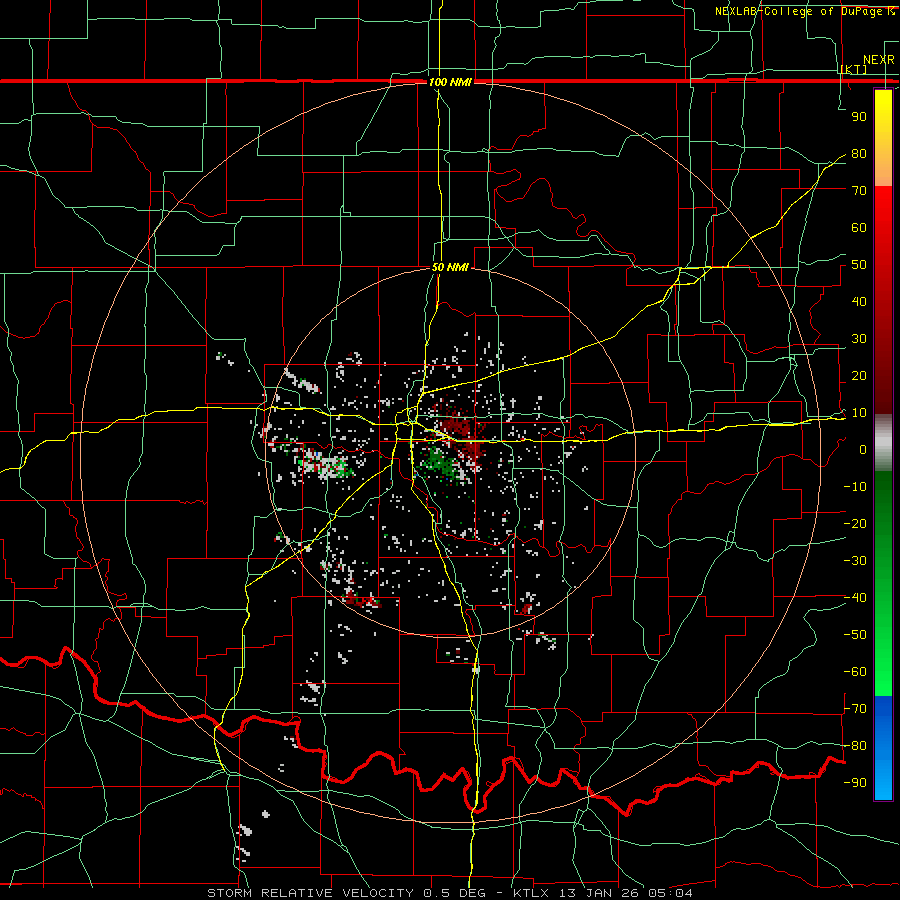Click the positive 80 value on the velocity scale
900x900 pixels.
coord(859,154)
